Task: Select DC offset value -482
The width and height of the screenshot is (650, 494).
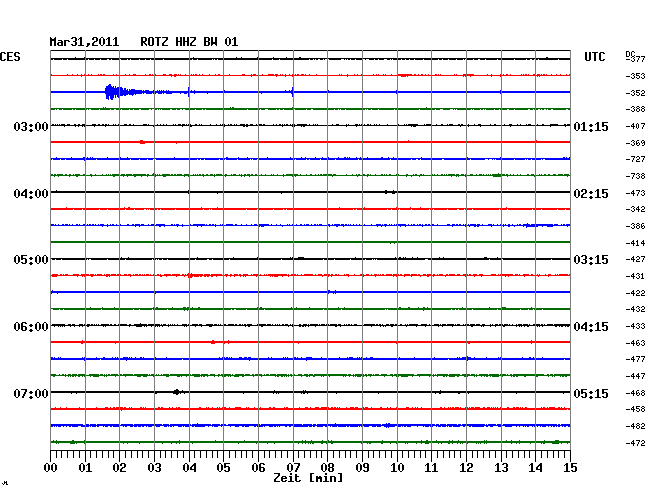Action: coord(636,426)
